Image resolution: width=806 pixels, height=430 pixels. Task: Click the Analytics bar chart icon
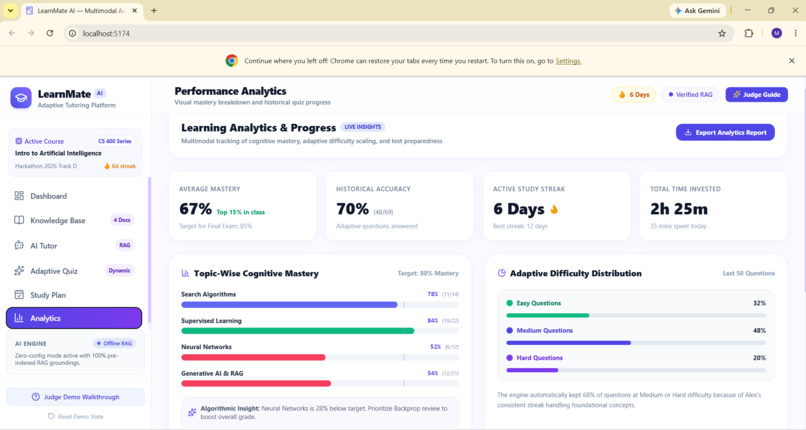point(19,318)
